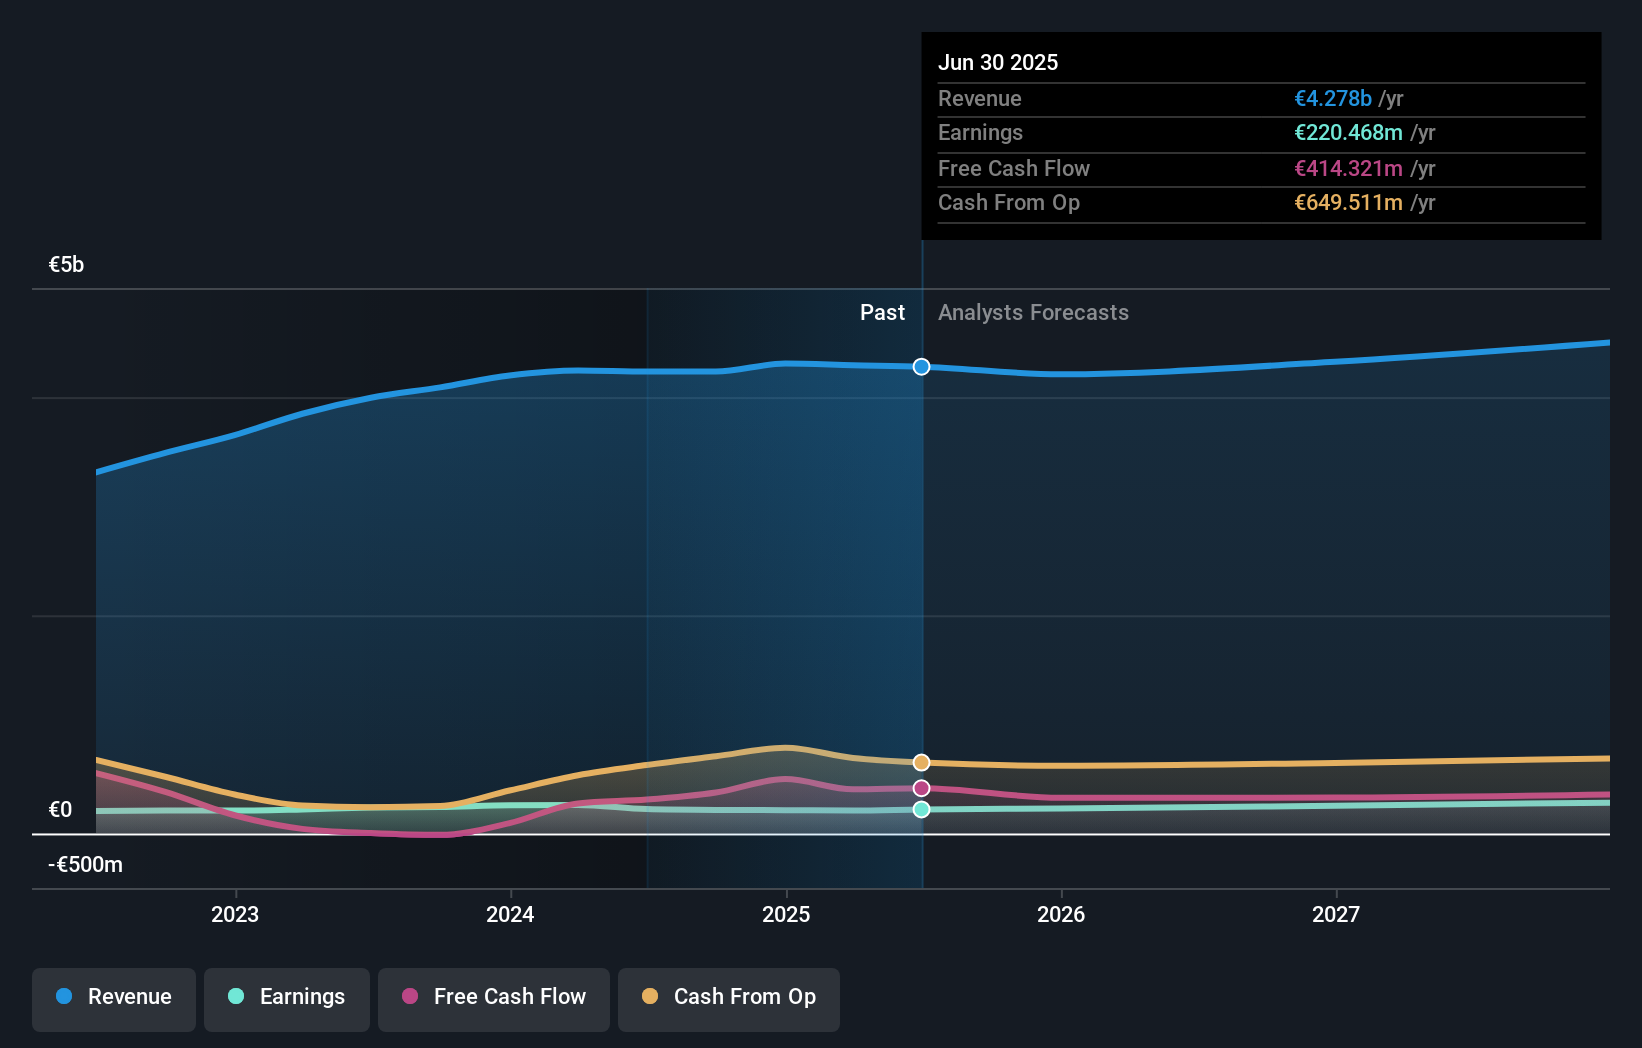Open details for the Revenue tooltip row
Viewport: 1642px width, 1048px height.
pyautogui.click(x=1262, y=99)
